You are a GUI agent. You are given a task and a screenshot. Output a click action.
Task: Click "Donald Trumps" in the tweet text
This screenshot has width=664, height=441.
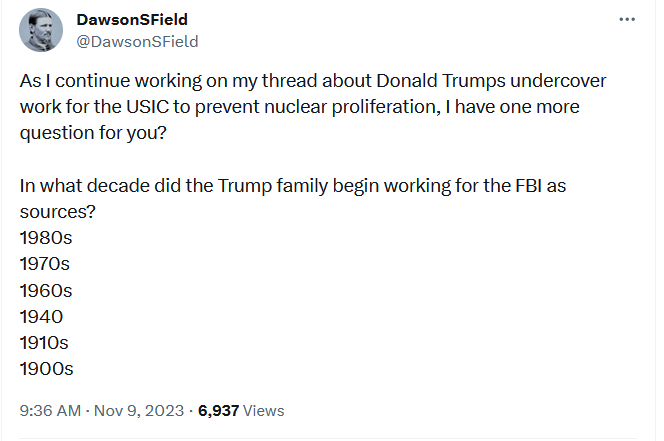click(441, 81)
